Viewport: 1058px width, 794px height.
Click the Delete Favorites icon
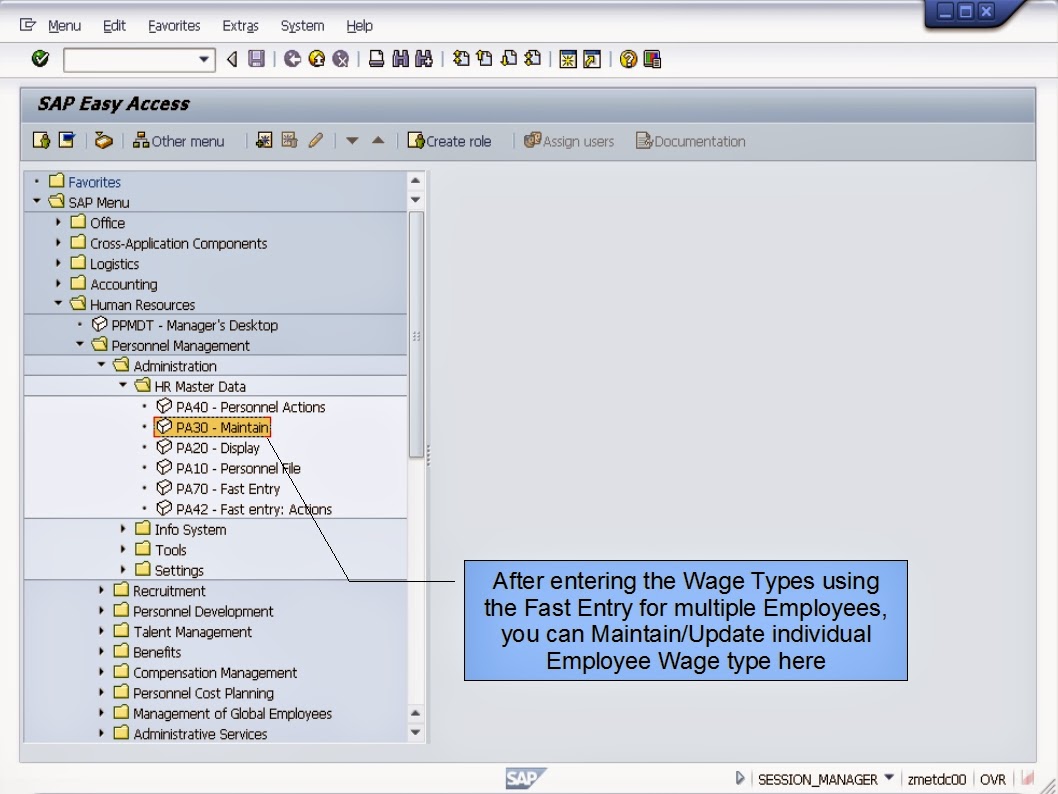[289, 140]
